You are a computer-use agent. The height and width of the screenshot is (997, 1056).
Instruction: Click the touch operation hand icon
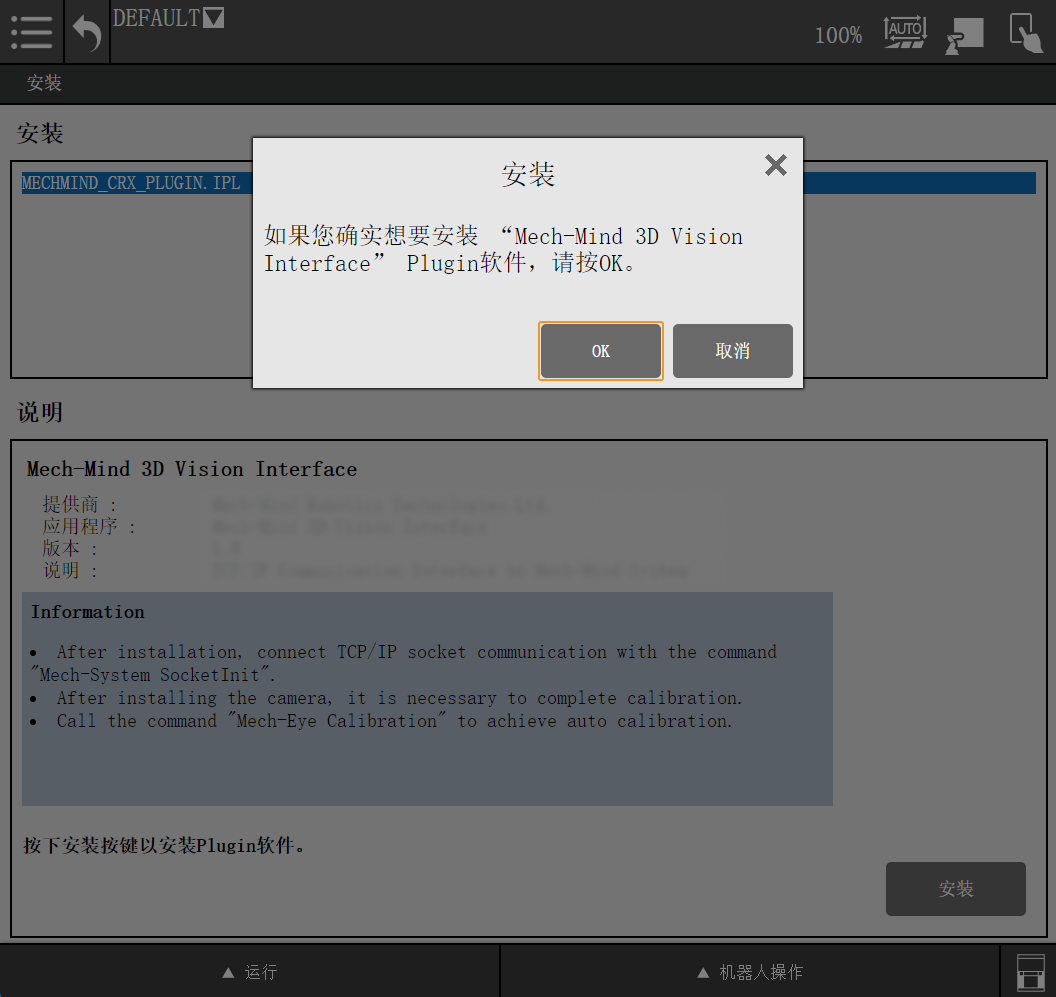point(1026,32)
